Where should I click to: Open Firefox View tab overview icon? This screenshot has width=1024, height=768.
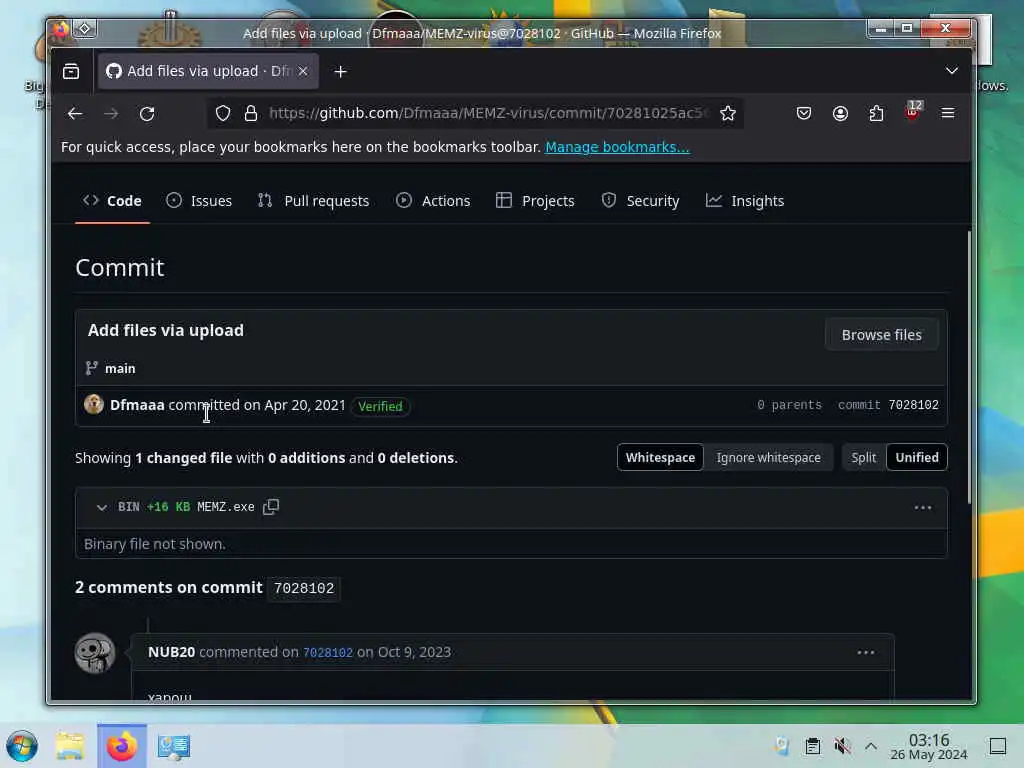(x=71, y=71)
